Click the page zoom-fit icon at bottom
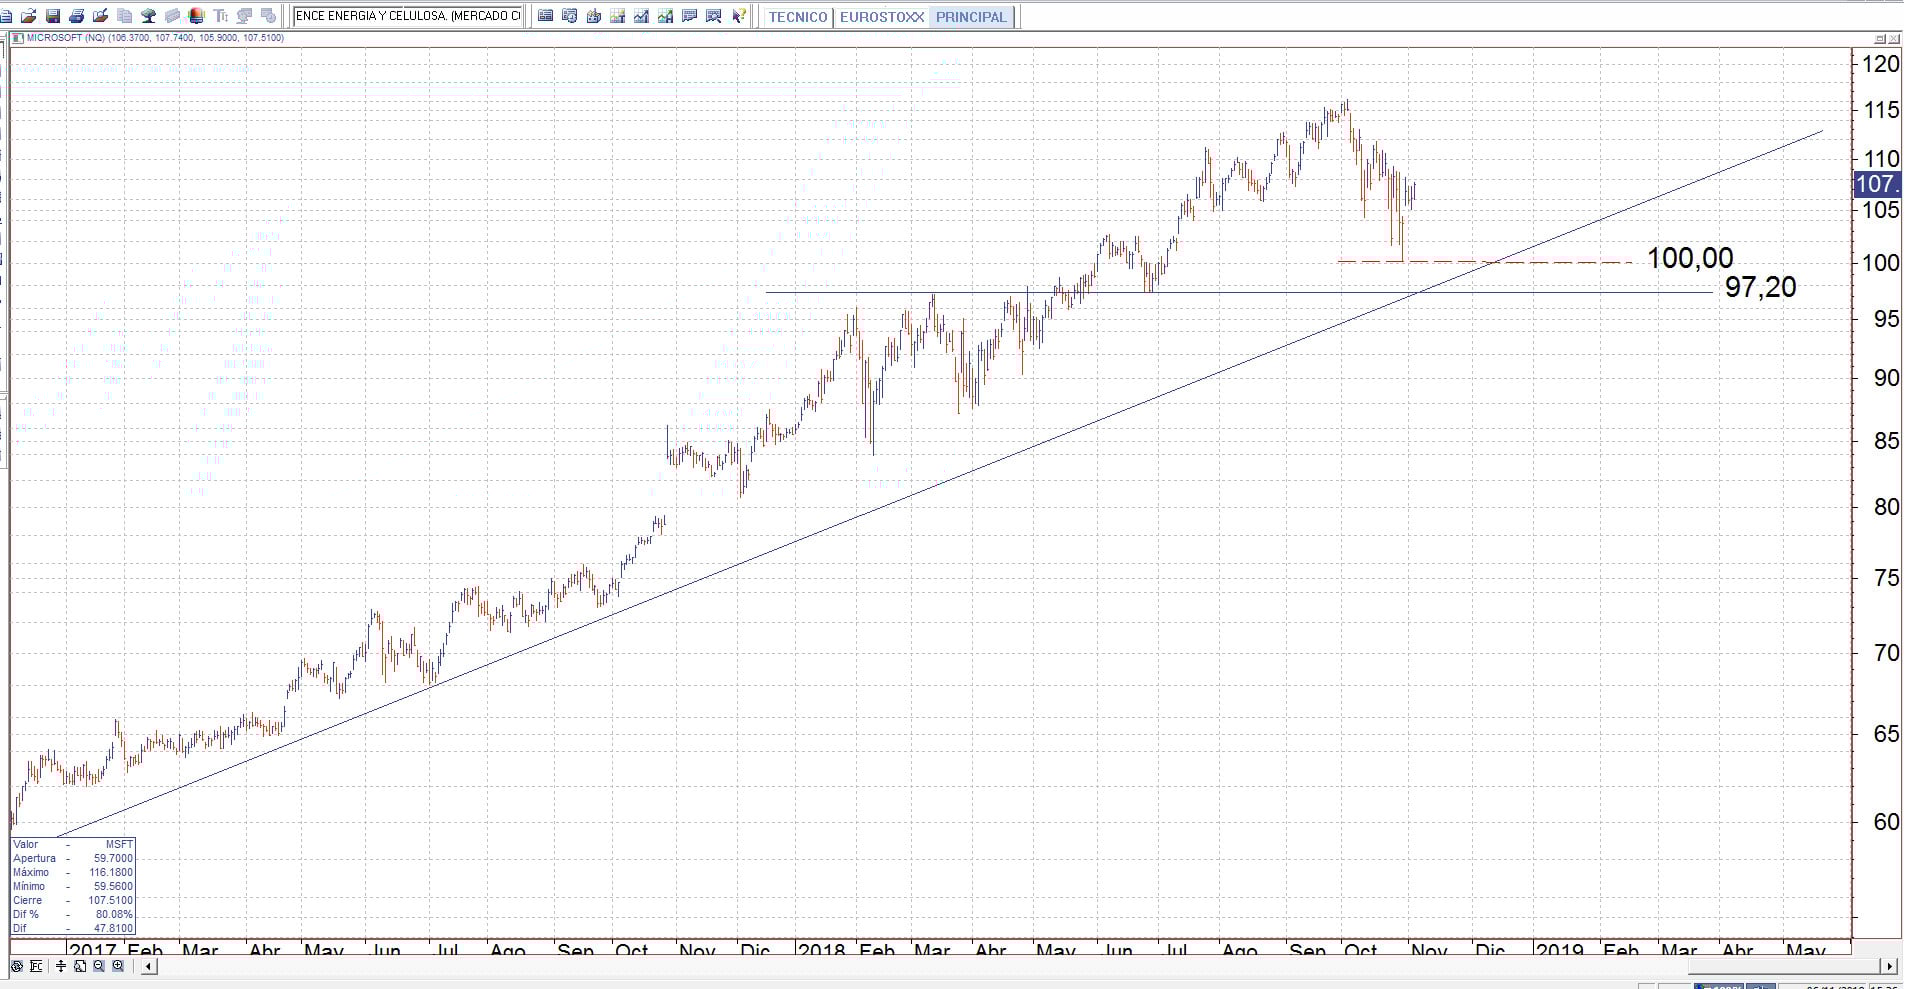The width and height of the screenshot is (1912, 989). click(80, 966)
